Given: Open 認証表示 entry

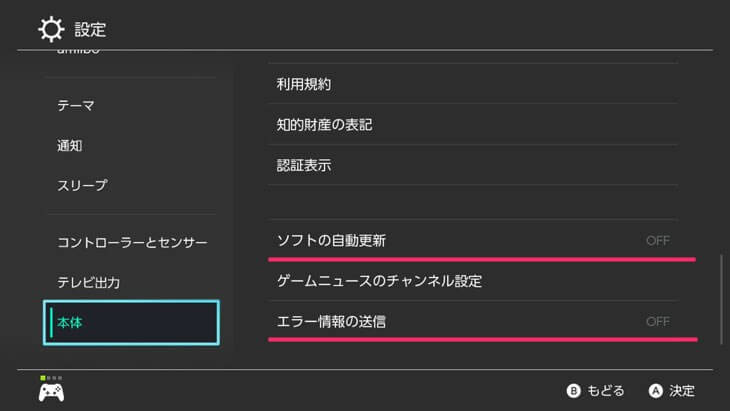Looking at the screenshot, I should coord(304,165).
